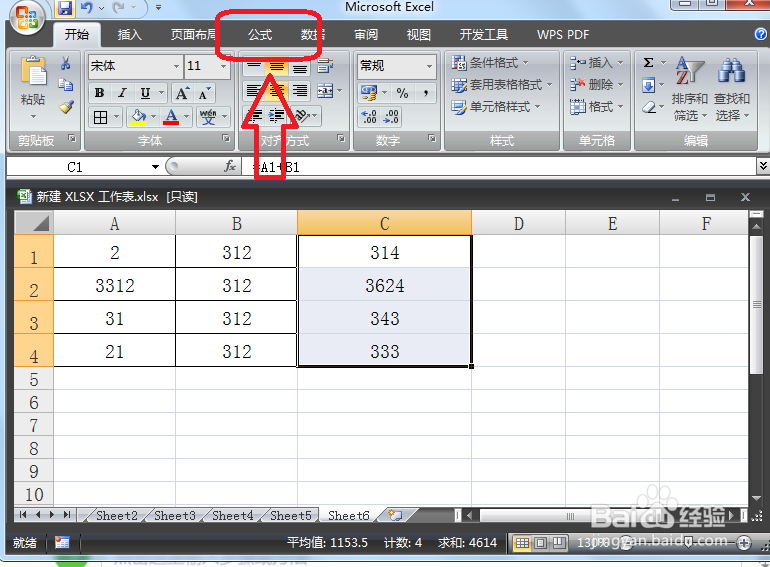Viewport: 770px width, 567px height.
Task: Switch to Sheet5 tab
Action: [x=291, y=515]
